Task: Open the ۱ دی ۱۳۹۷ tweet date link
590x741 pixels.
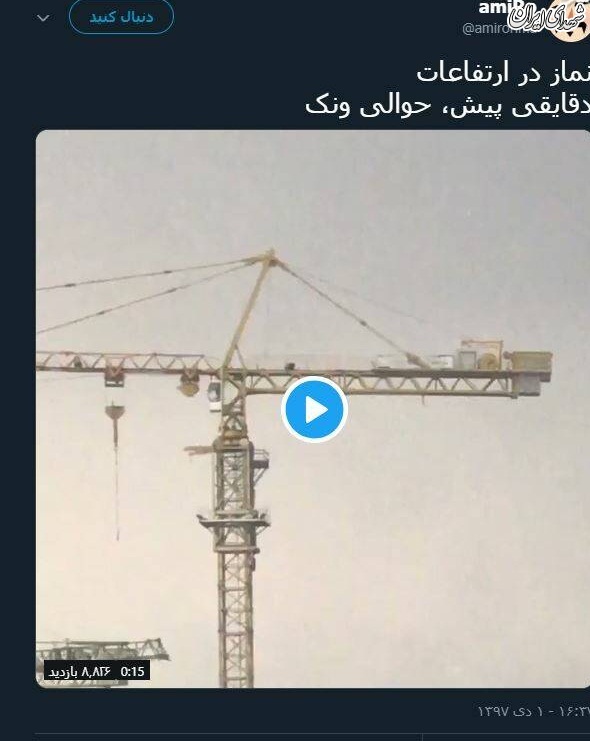Action: (510, 711)
